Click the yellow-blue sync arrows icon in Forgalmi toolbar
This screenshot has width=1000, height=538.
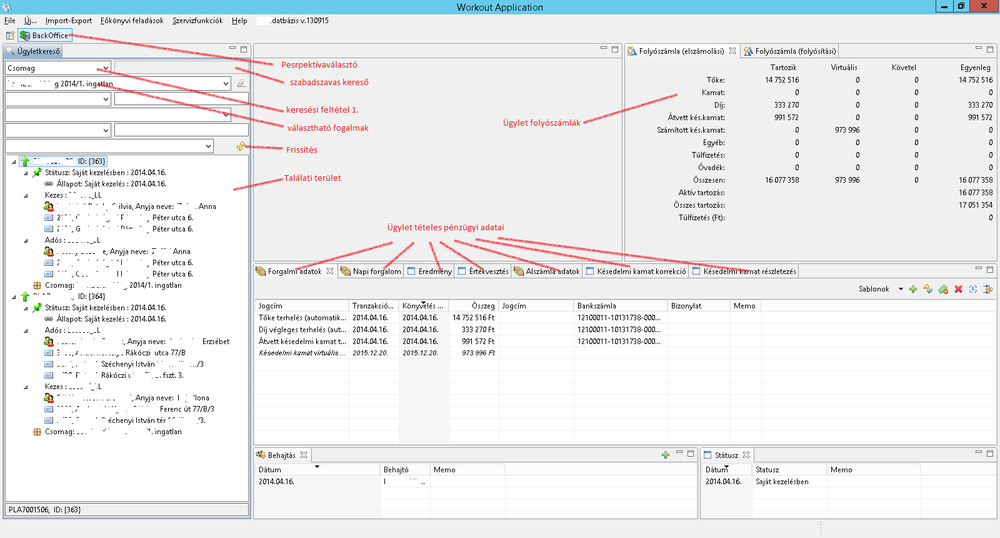click(x=927, y=289)
